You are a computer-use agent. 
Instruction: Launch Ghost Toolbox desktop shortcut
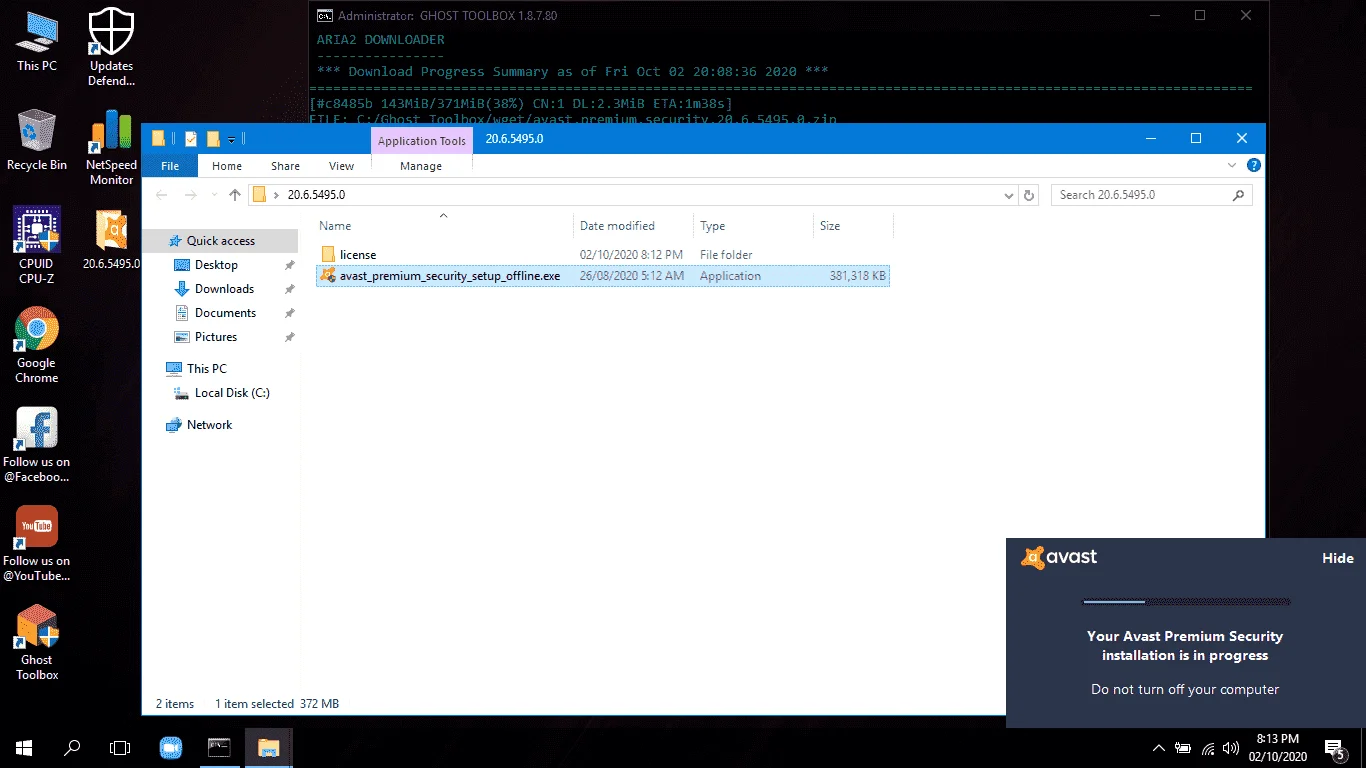(x=37, y=643)
